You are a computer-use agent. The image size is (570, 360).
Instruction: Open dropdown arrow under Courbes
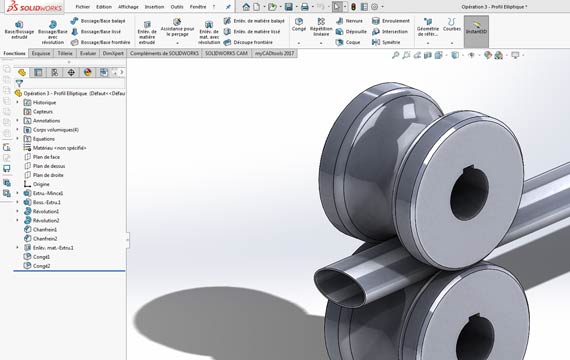452,43
